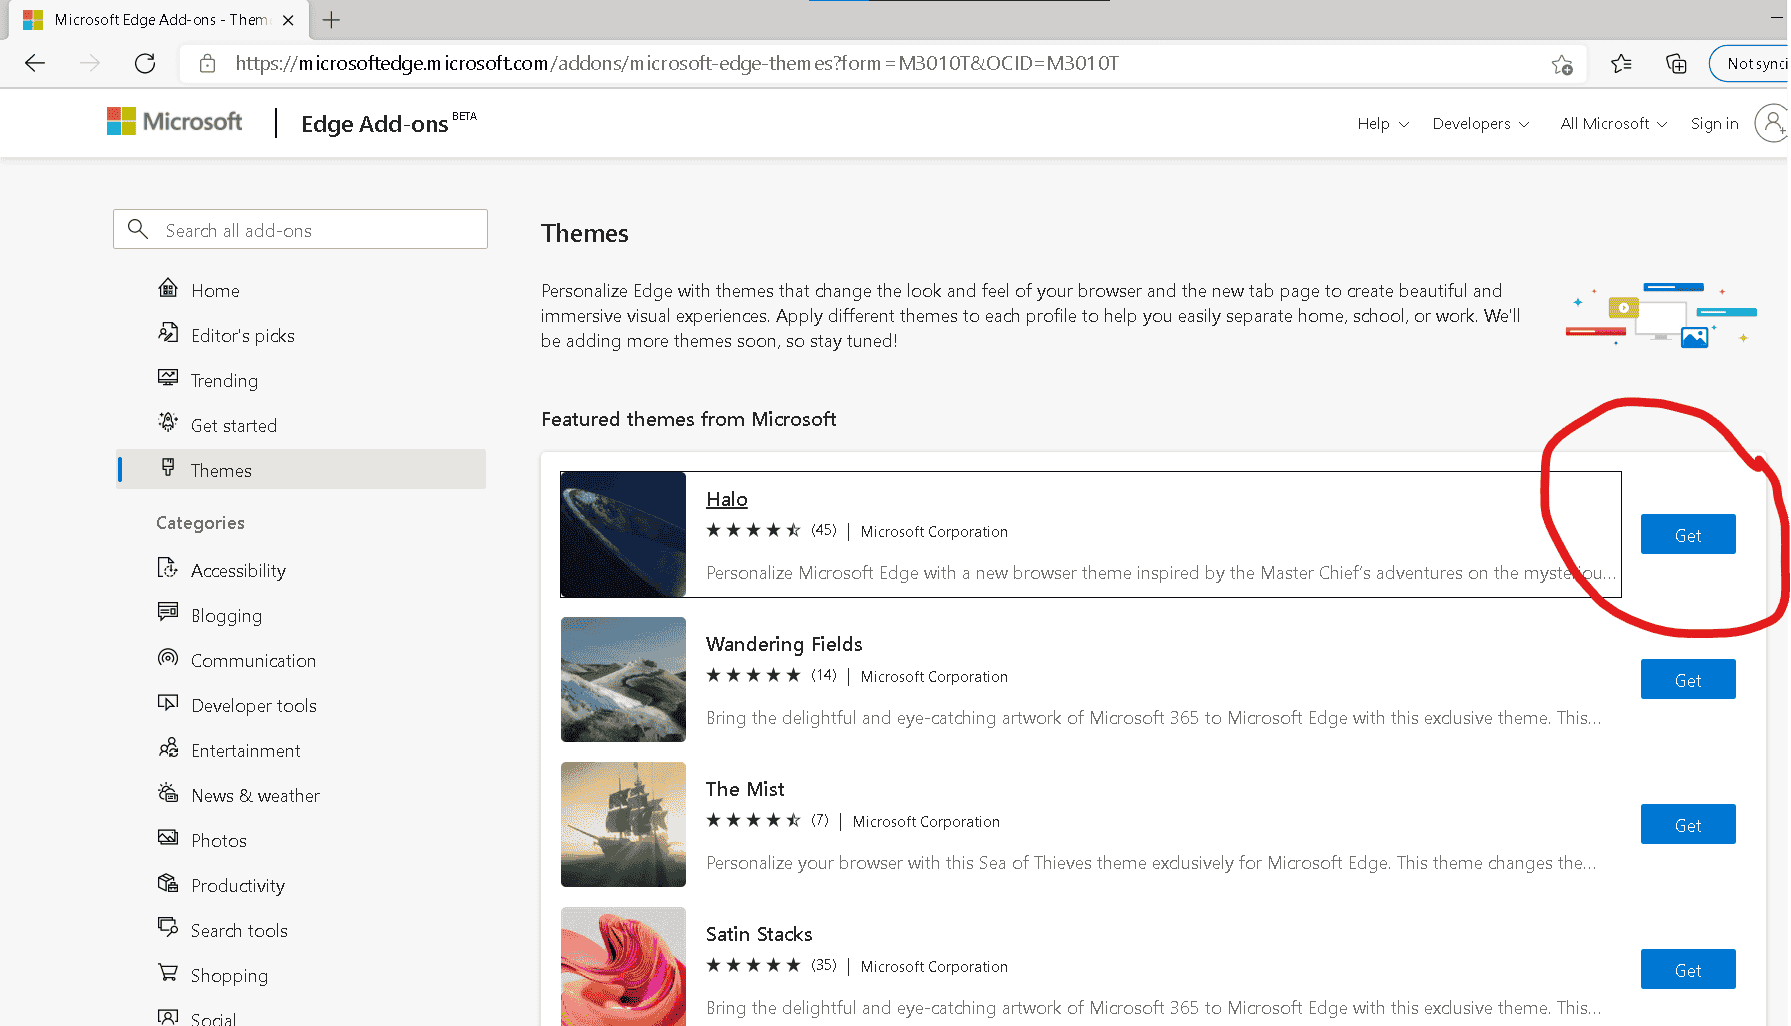Screen dimensions: 1791x1026
Task: Open the Collections icon in toolbar
Action: pos(1676,64)
